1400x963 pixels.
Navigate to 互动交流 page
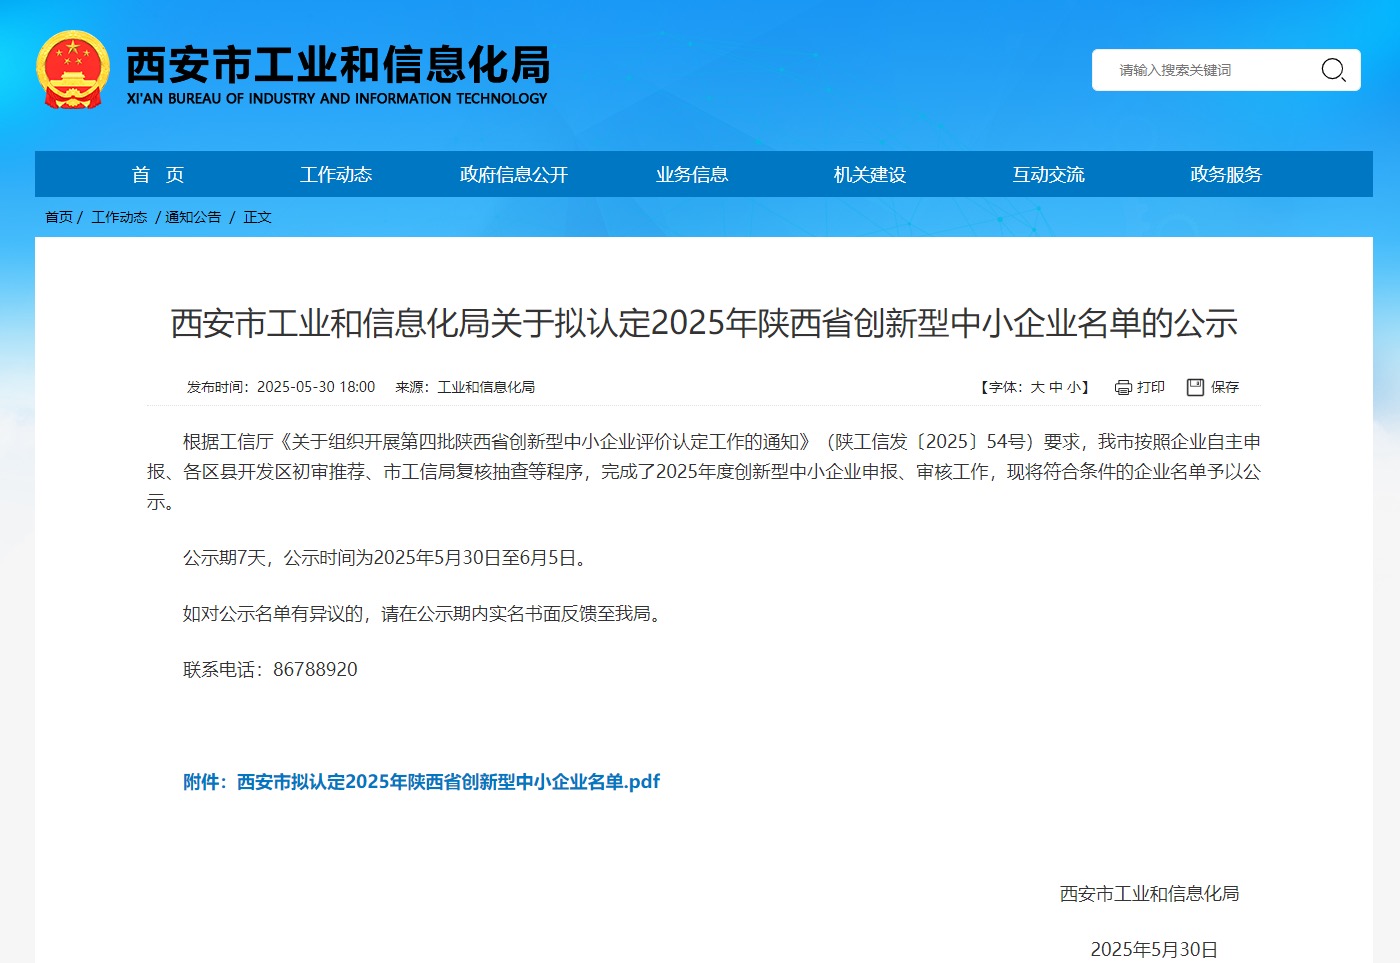[x=1048, y=175]
